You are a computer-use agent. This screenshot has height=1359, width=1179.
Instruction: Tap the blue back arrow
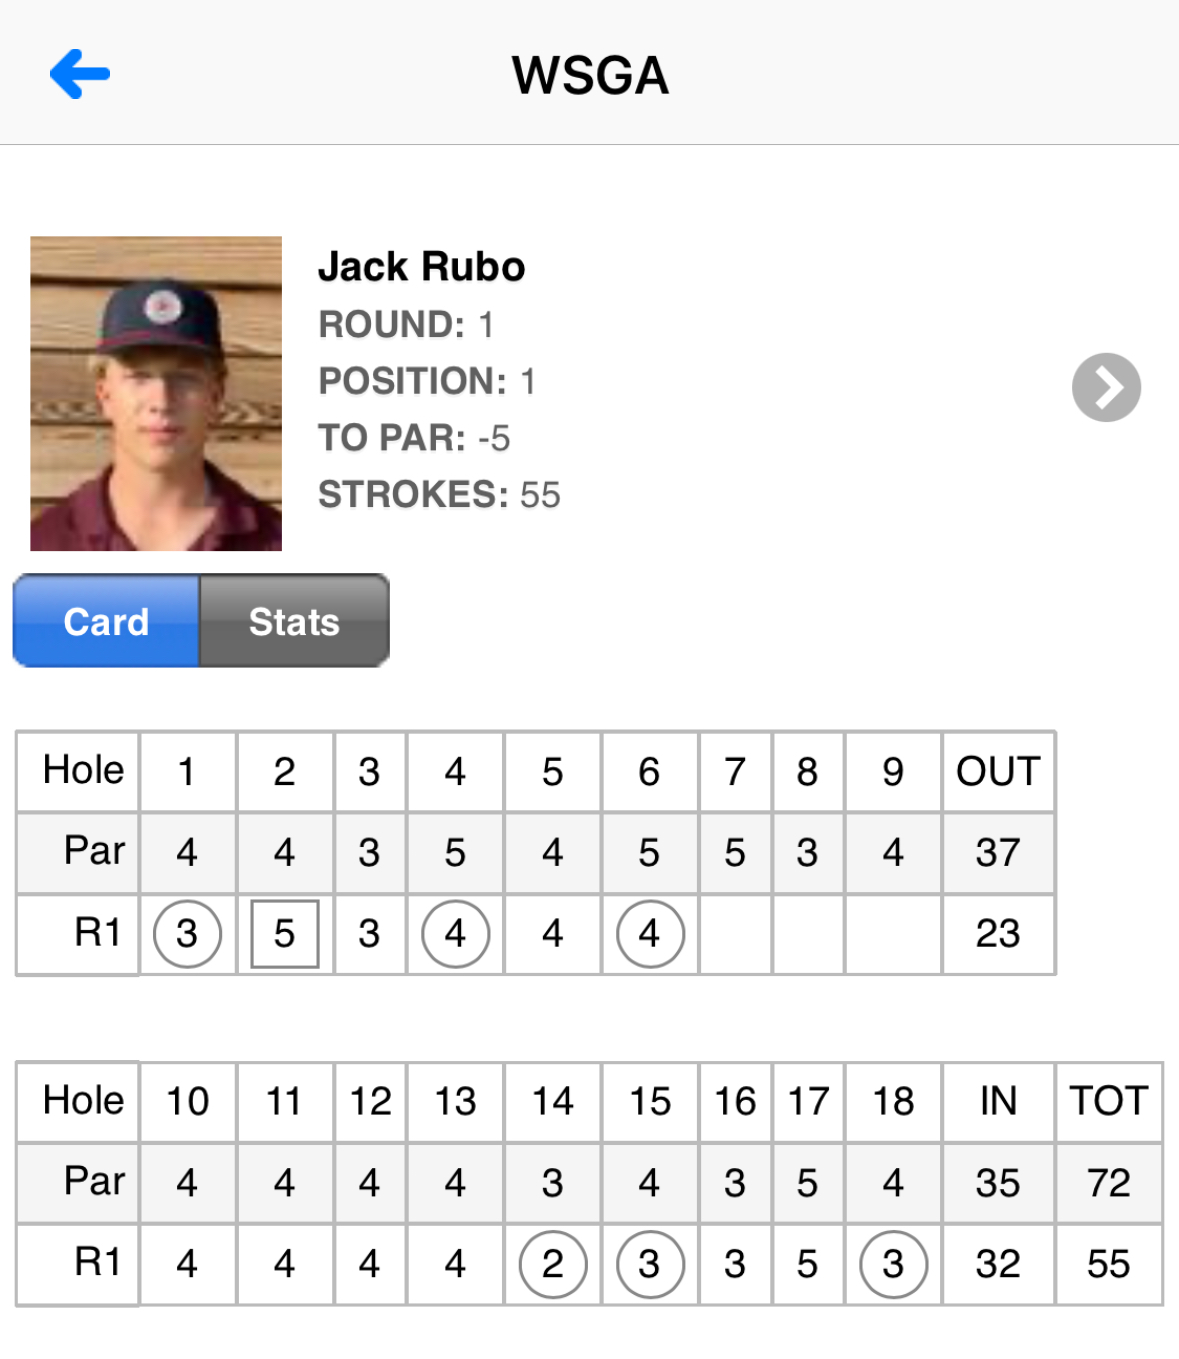(80, 73)
